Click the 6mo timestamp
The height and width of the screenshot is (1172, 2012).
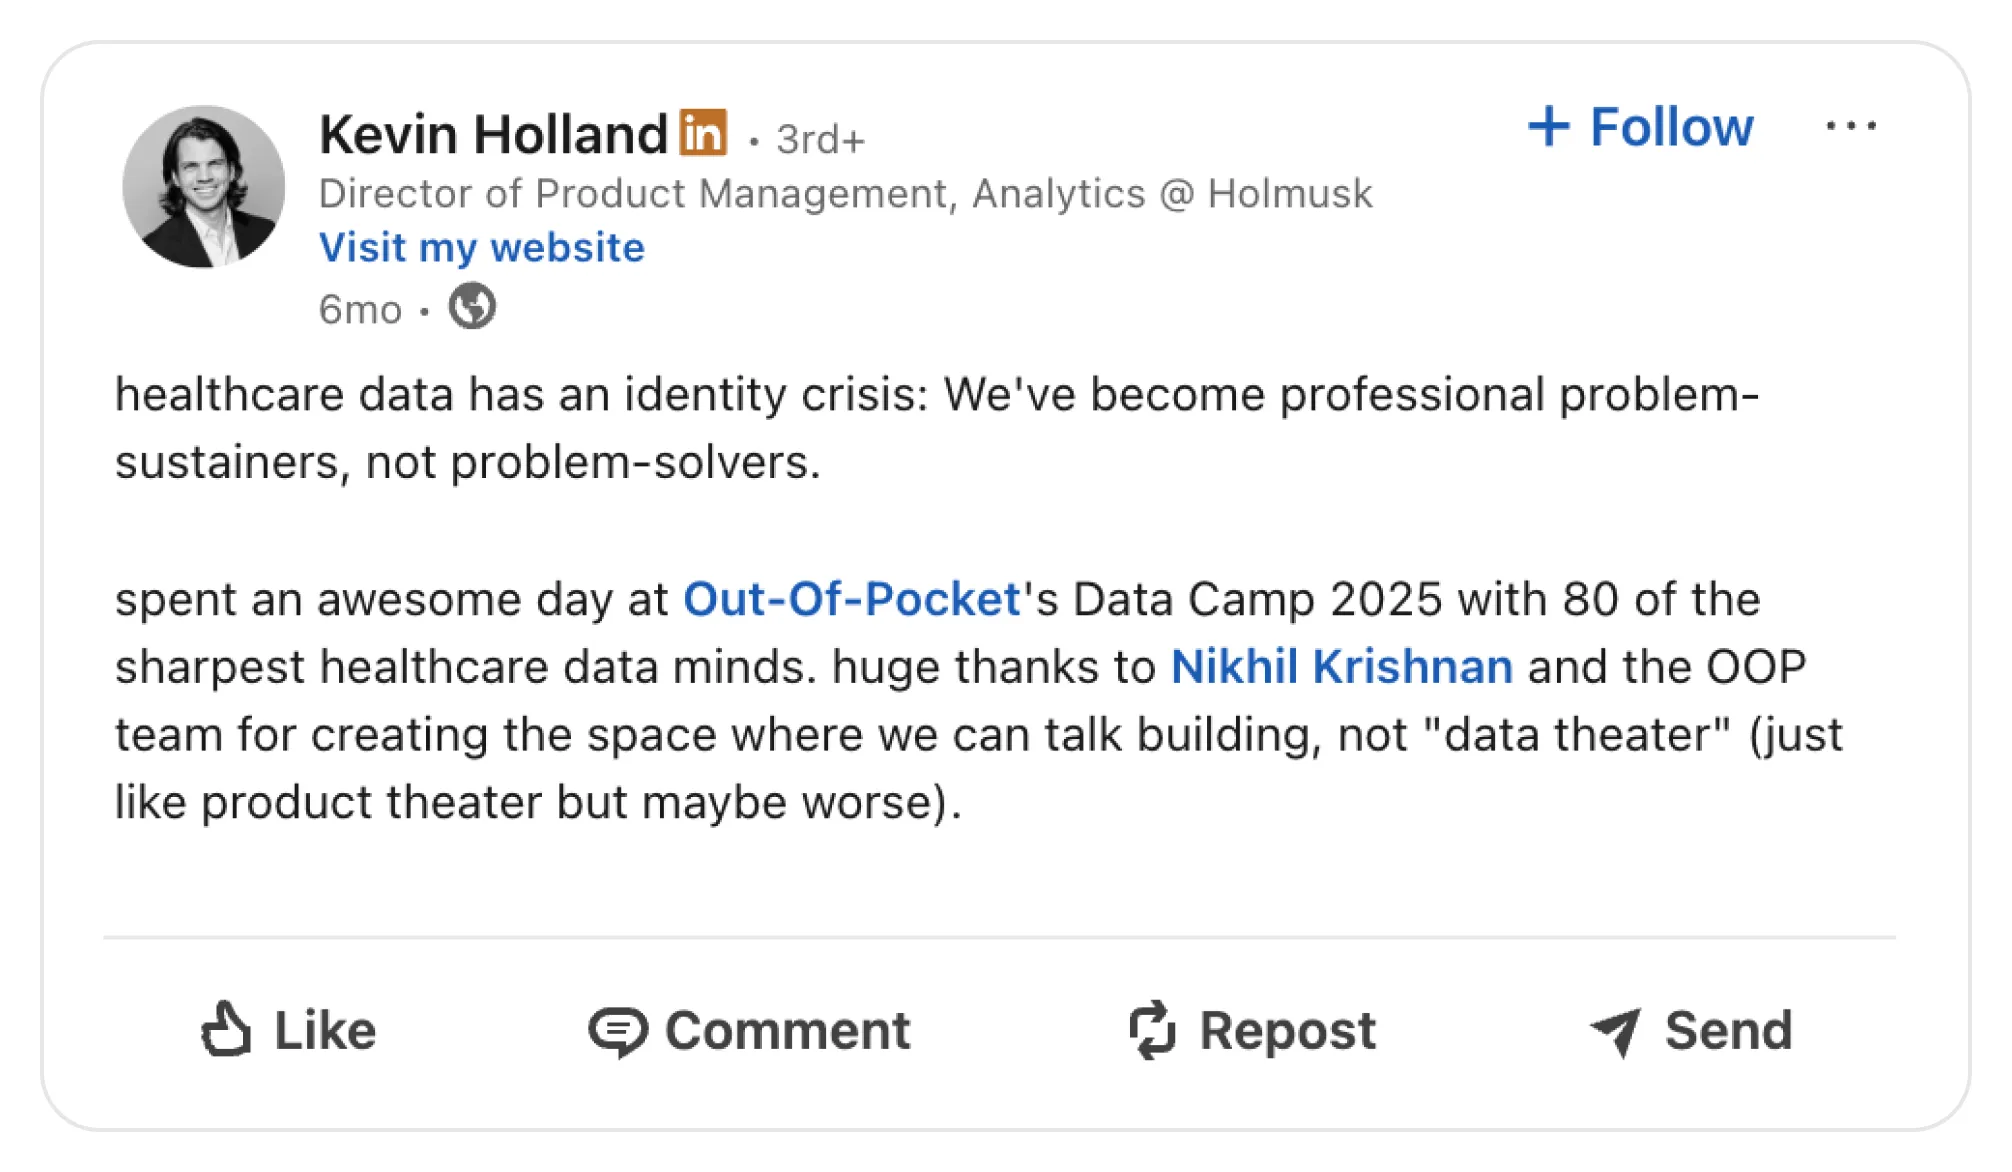point(360,309)
